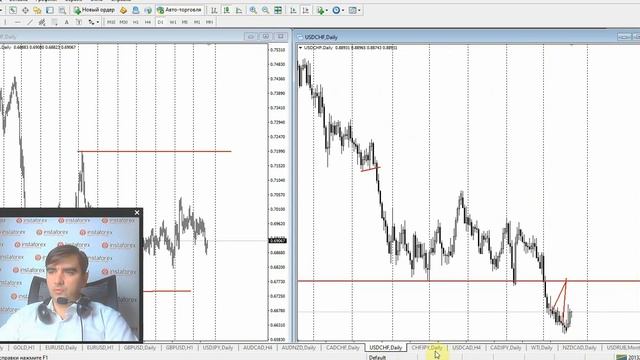Open the Navigator panel icon

pos(37,10)
